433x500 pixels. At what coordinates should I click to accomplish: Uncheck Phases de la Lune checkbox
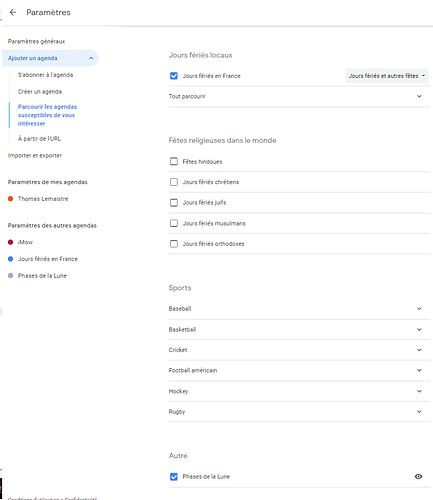(x=174, y=477)
